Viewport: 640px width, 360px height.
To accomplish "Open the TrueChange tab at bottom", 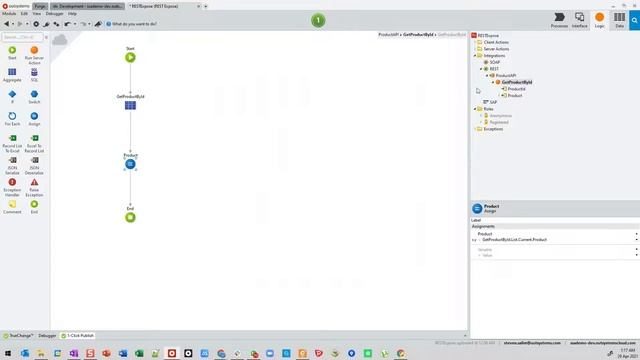I will click(x=18, y=336).
